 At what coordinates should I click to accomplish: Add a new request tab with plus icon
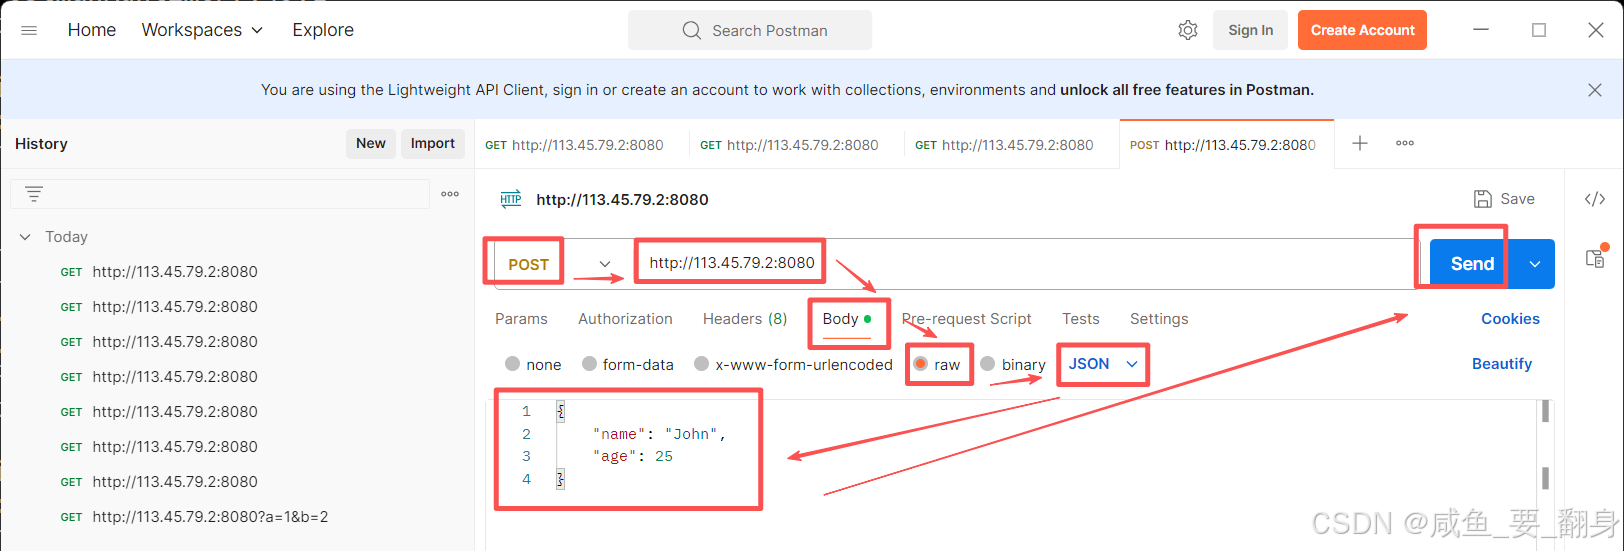(x=1360, y=143)
